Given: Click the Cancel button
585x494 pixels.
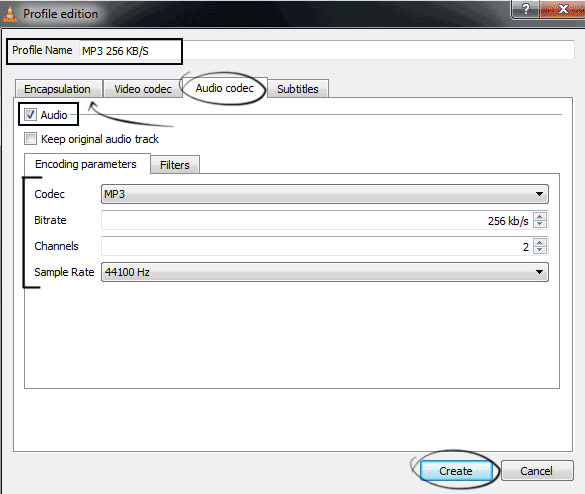Looking at the screenshot, I should (x=536, y=471).
